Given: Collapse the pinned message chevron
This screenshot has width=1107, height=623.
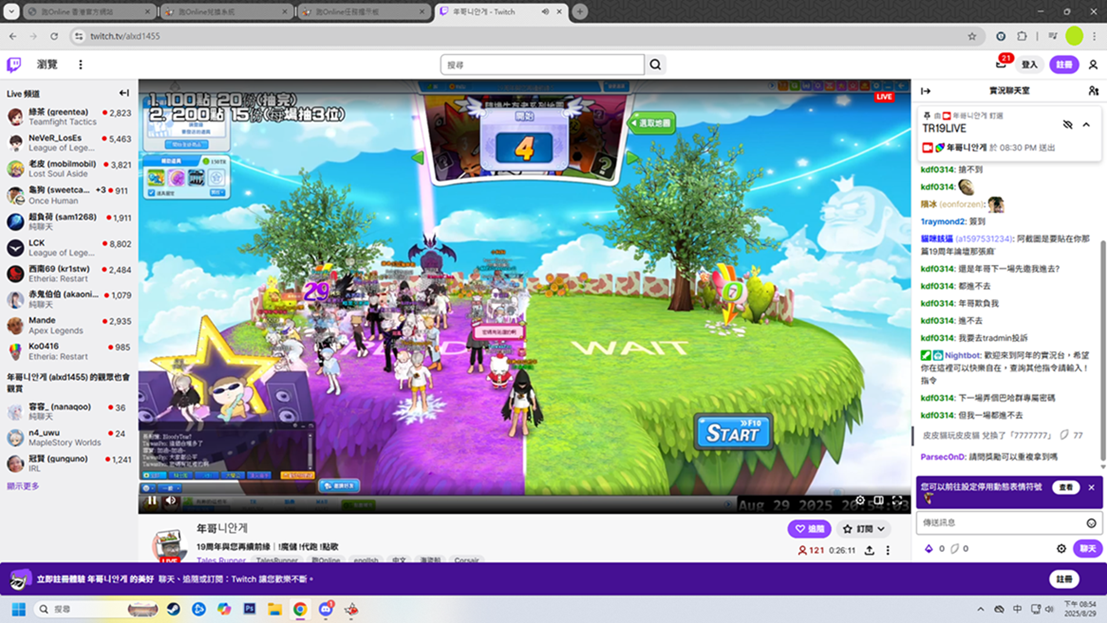Looking at the screenshot, I should (x=1086, y=125).
